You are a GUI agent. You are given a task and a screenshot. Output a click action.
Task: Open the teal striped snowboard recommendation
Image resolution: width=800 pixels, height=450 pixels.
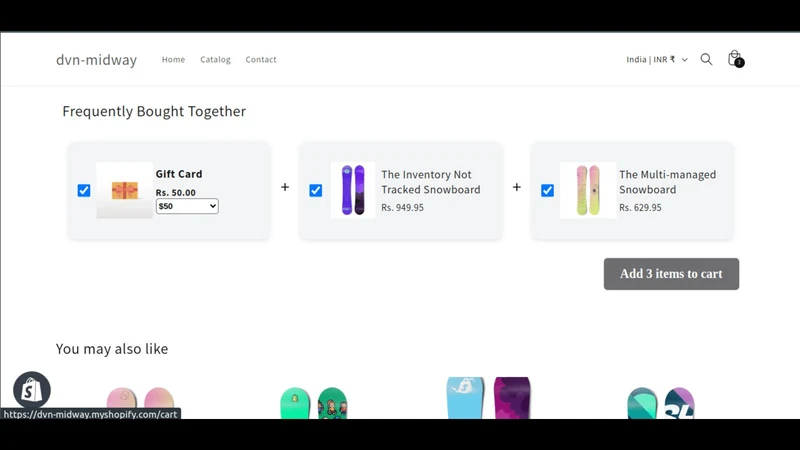[x=661, y=403]
